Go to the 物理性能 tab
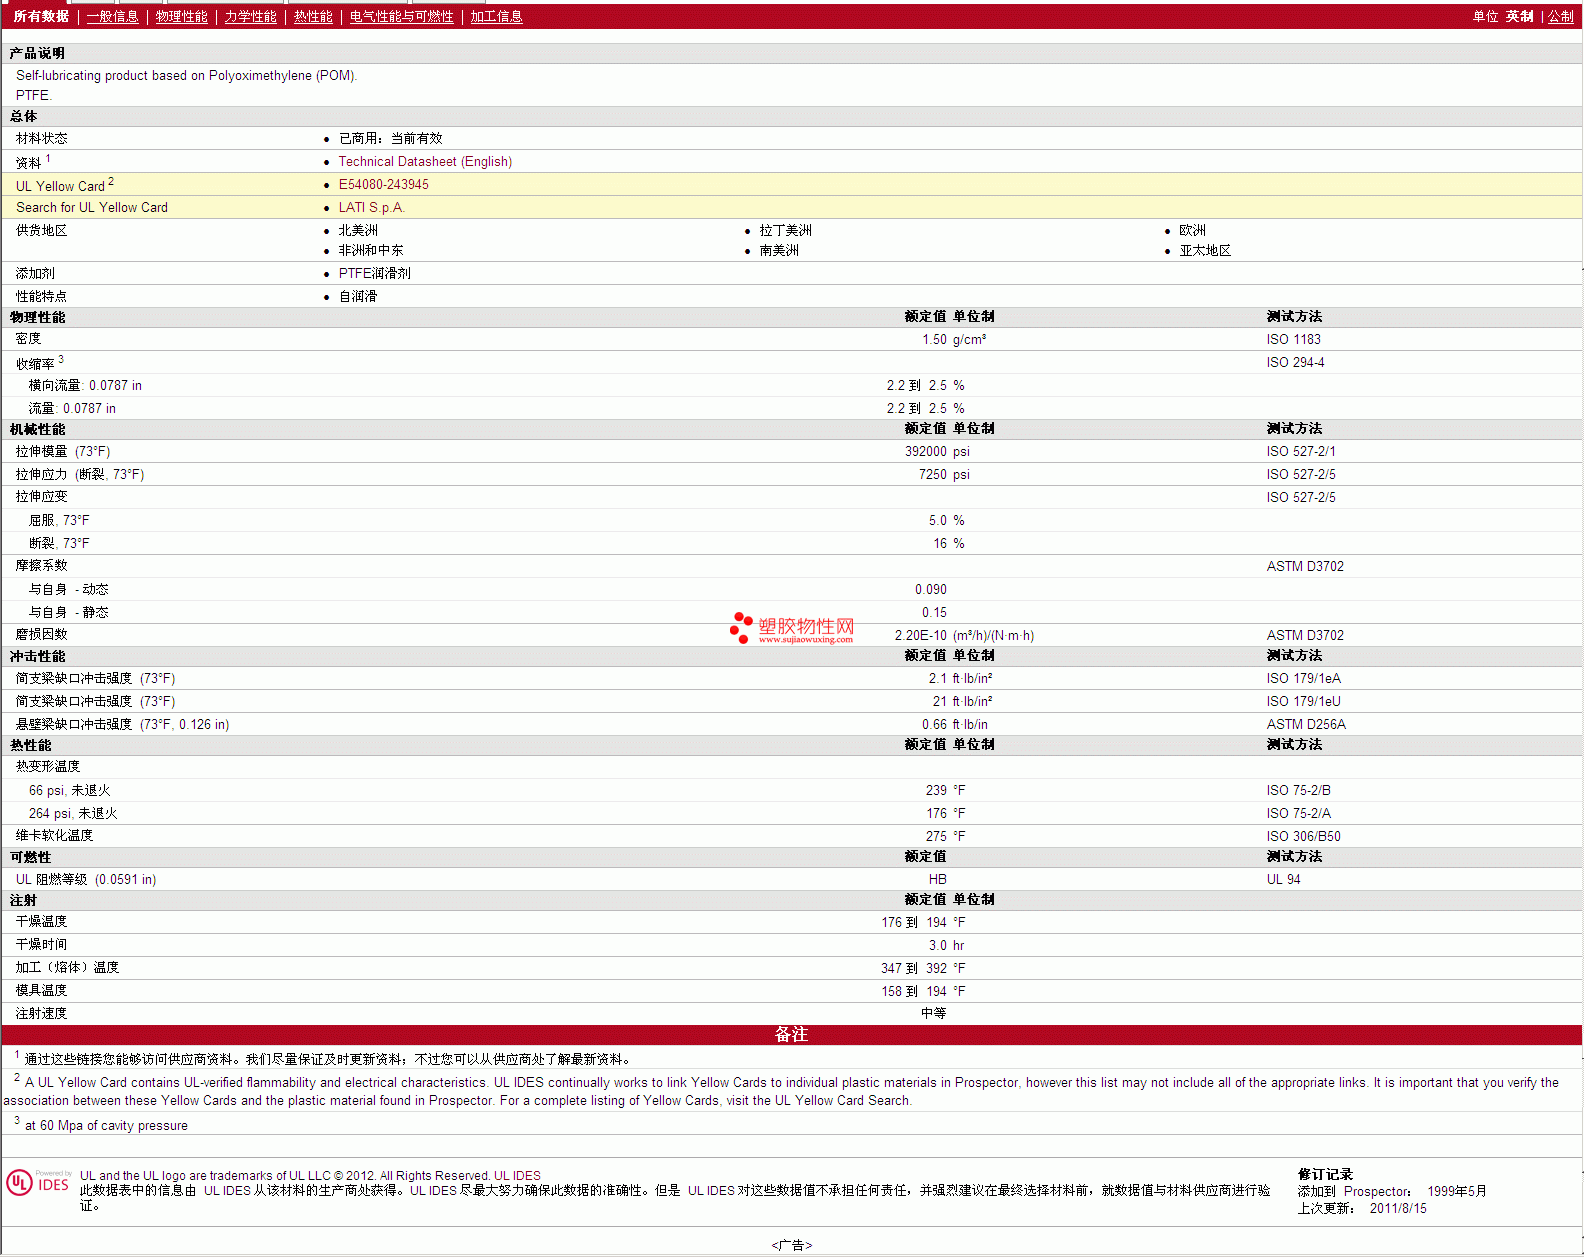1584x1257 pixels. click(x=181, y=17)
